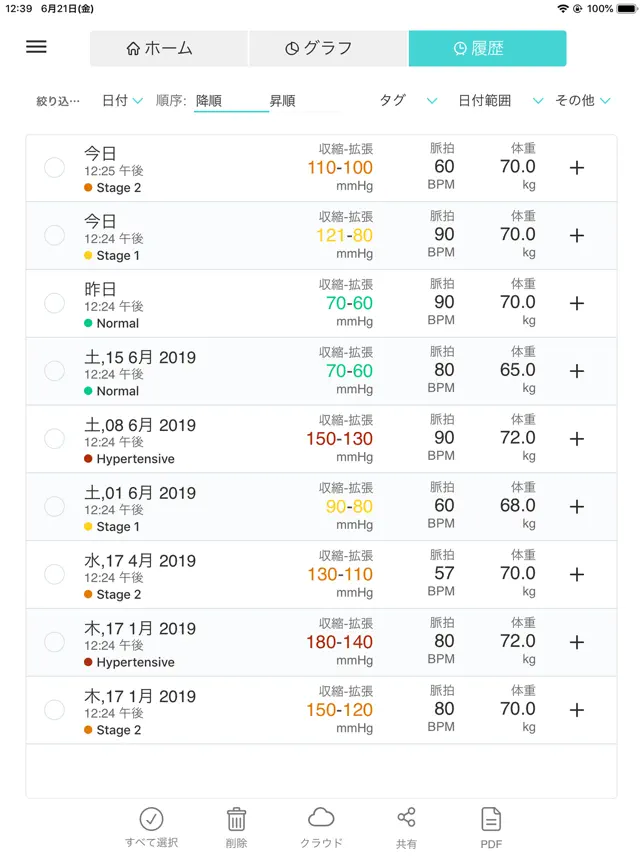Select the circle for the 昨日 Normal entry
This screenshot has width=643, height=858.
[54, 303]
